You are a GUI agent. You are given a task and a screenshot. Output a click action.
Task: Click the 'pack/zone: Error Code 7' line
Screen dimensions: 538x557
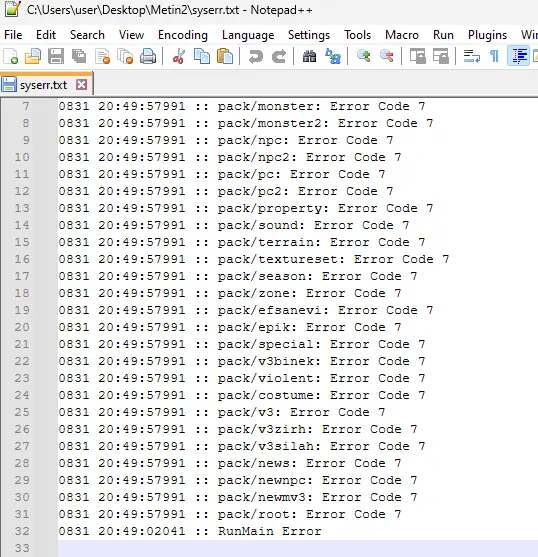click(x=230, y=293)
